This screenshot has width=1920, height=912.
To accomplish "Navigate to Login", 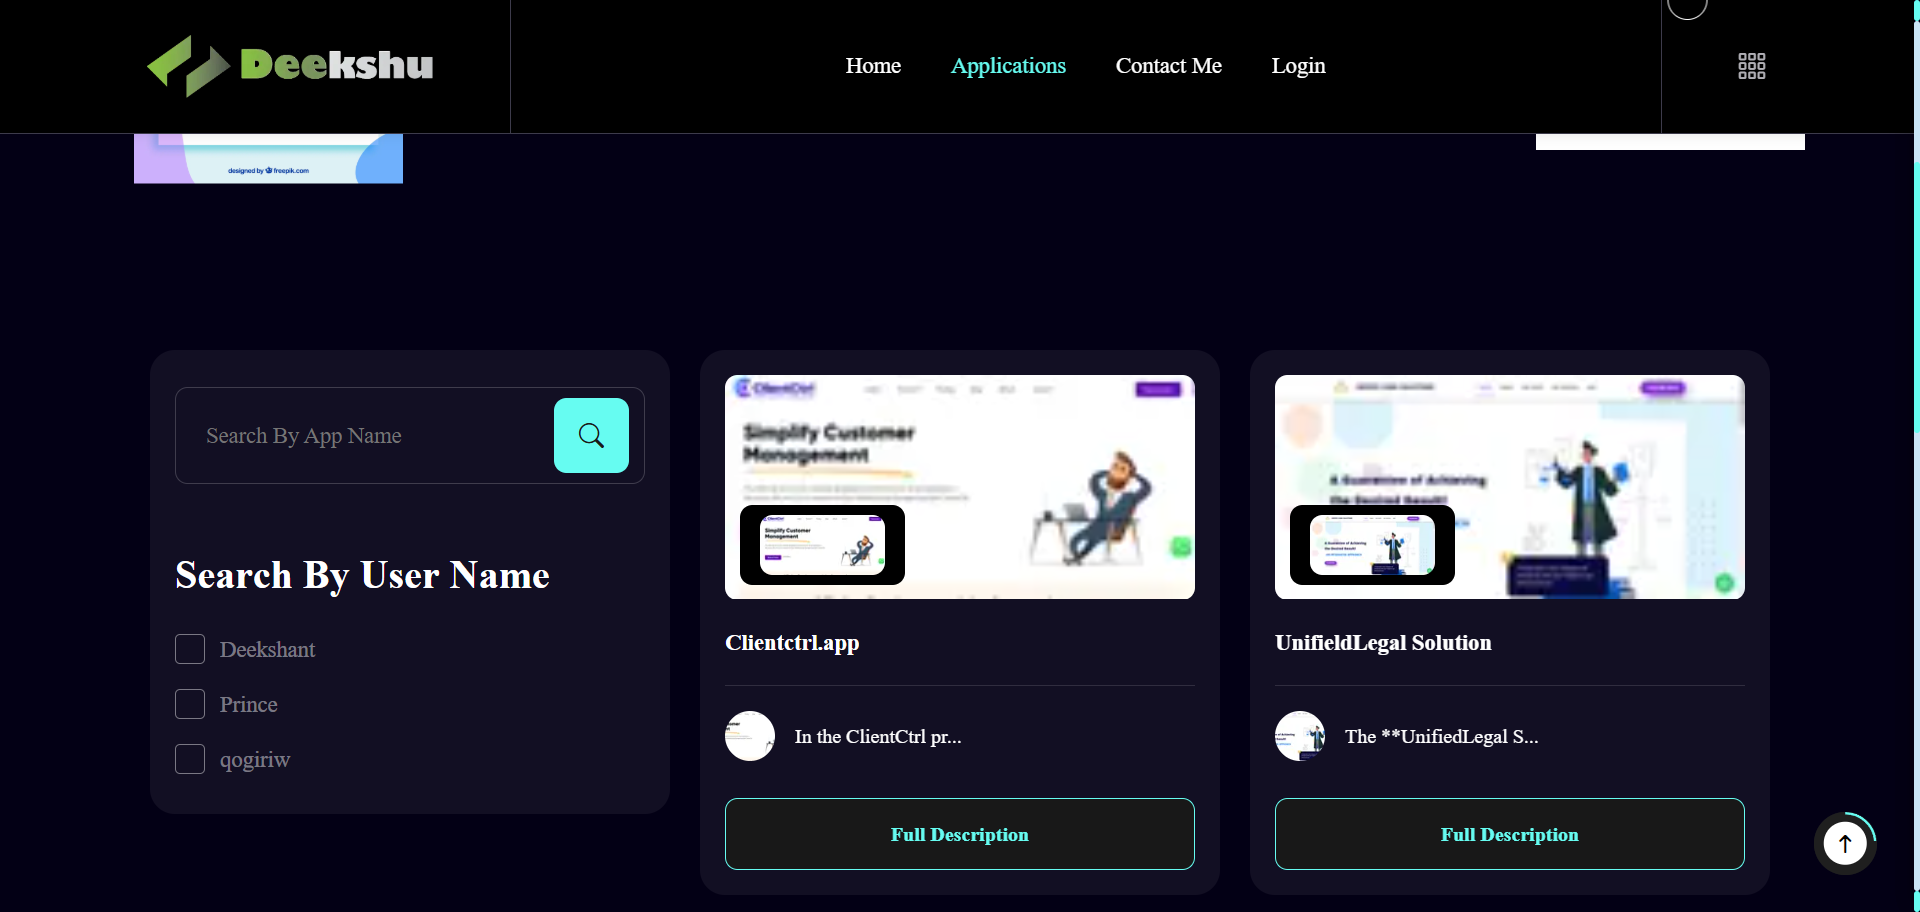I will pyautogui.click(x=1298, y=66).
